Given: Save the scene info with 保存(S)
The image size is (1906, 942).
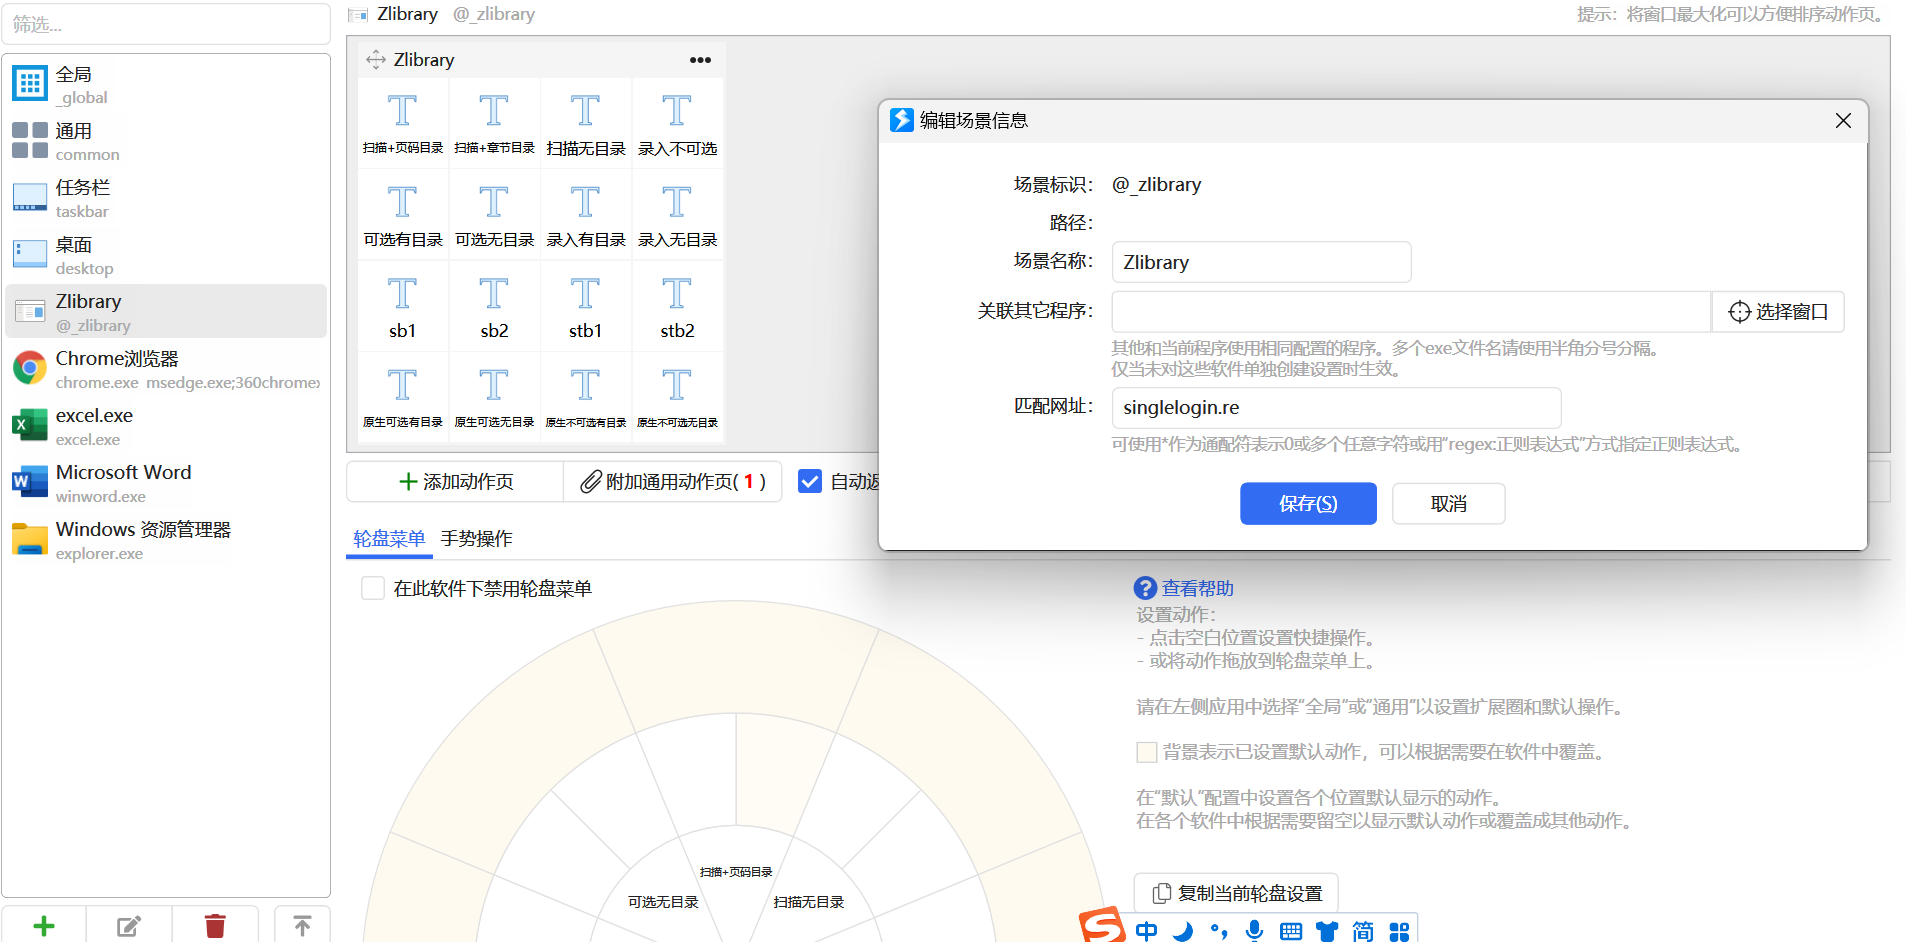Looking at the screenshot, I should coord(1308,504).
